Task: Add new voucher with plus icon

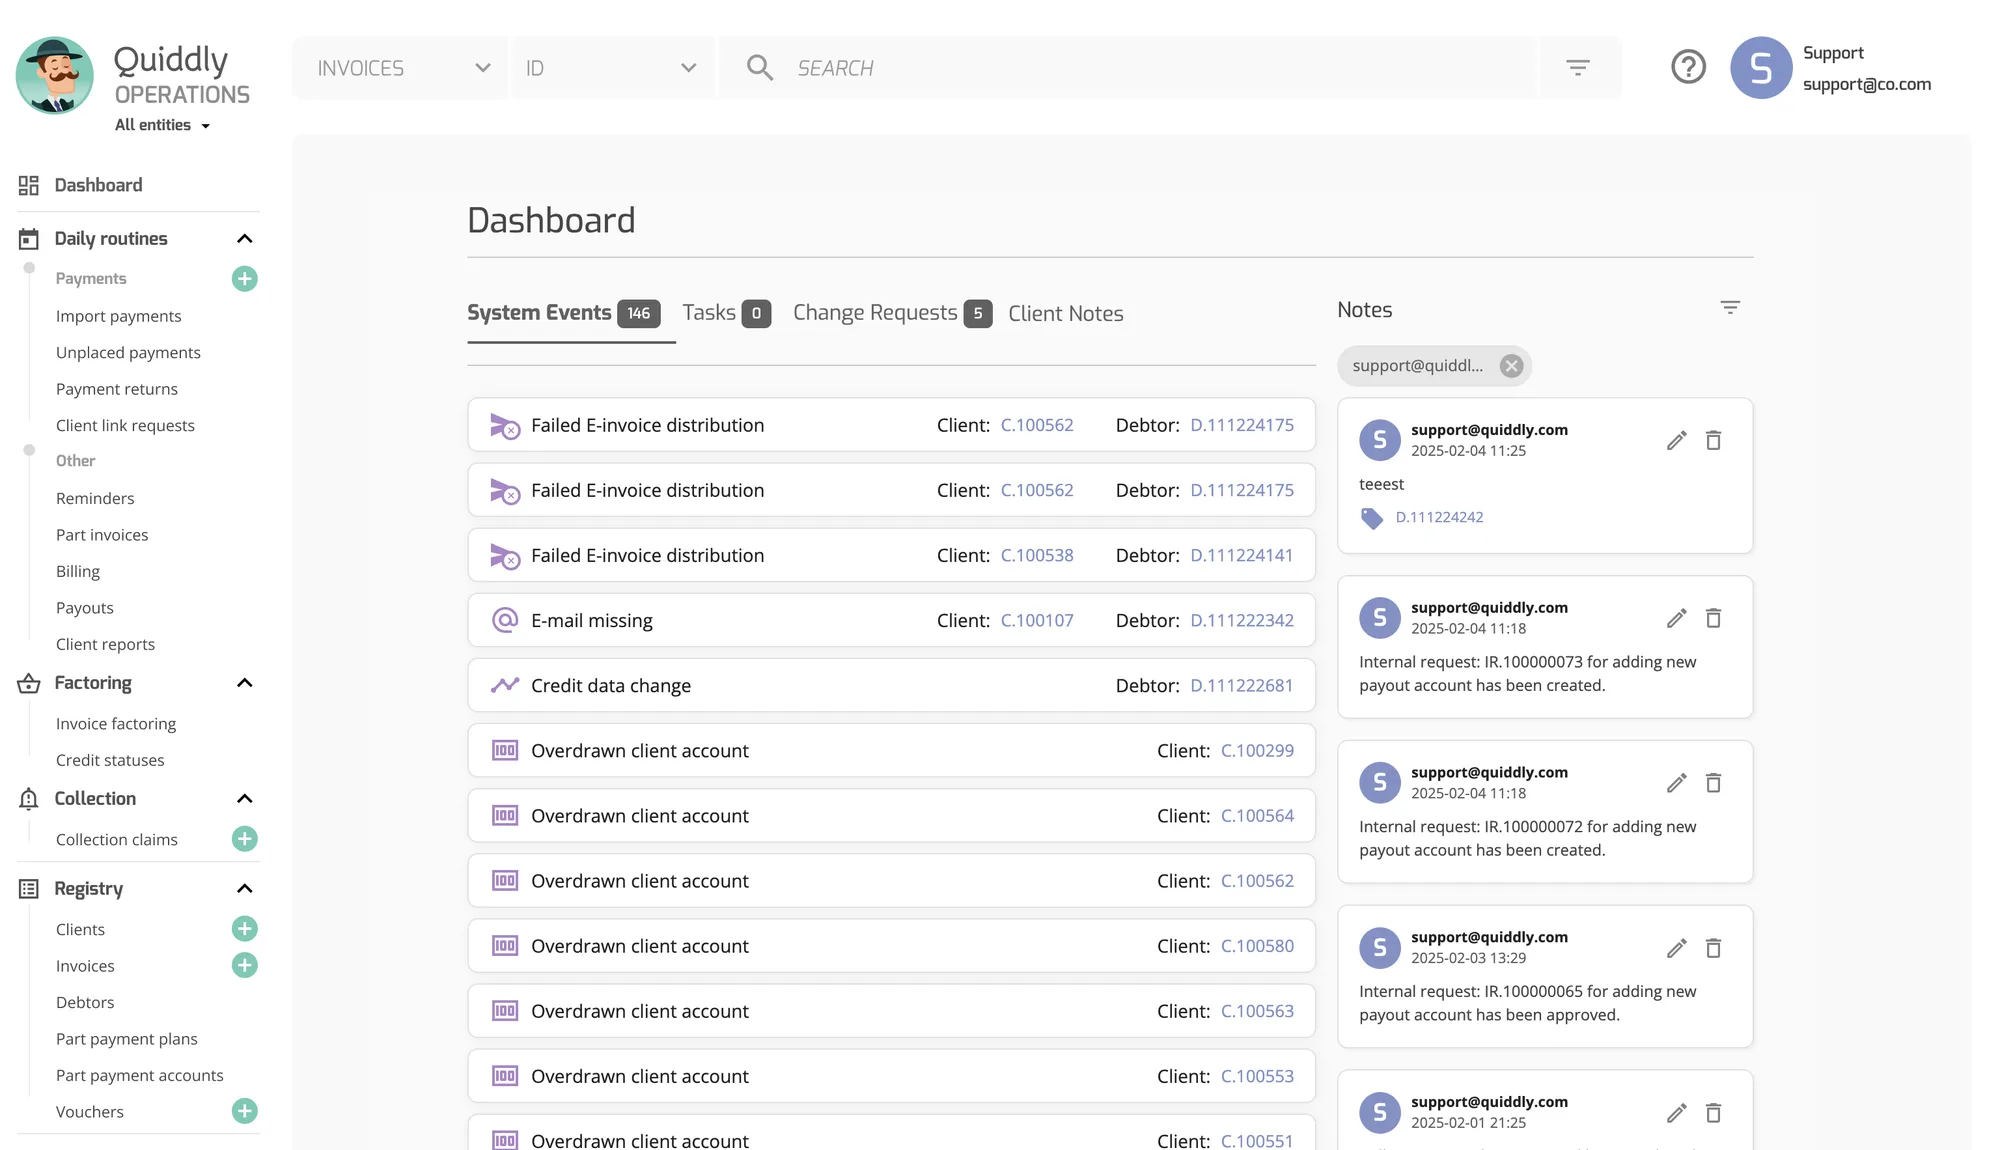Action: tap(245, 1111)
